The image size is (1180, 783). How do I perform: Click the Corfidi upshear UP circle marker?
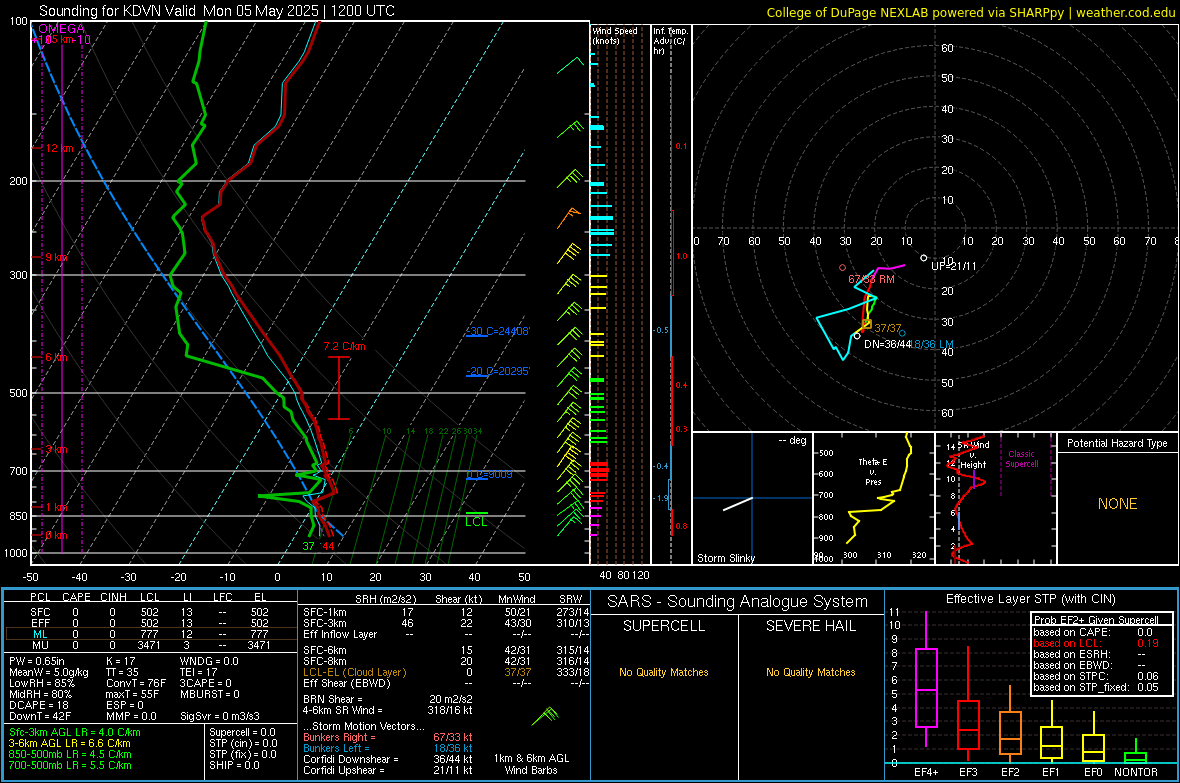[924, 258]
